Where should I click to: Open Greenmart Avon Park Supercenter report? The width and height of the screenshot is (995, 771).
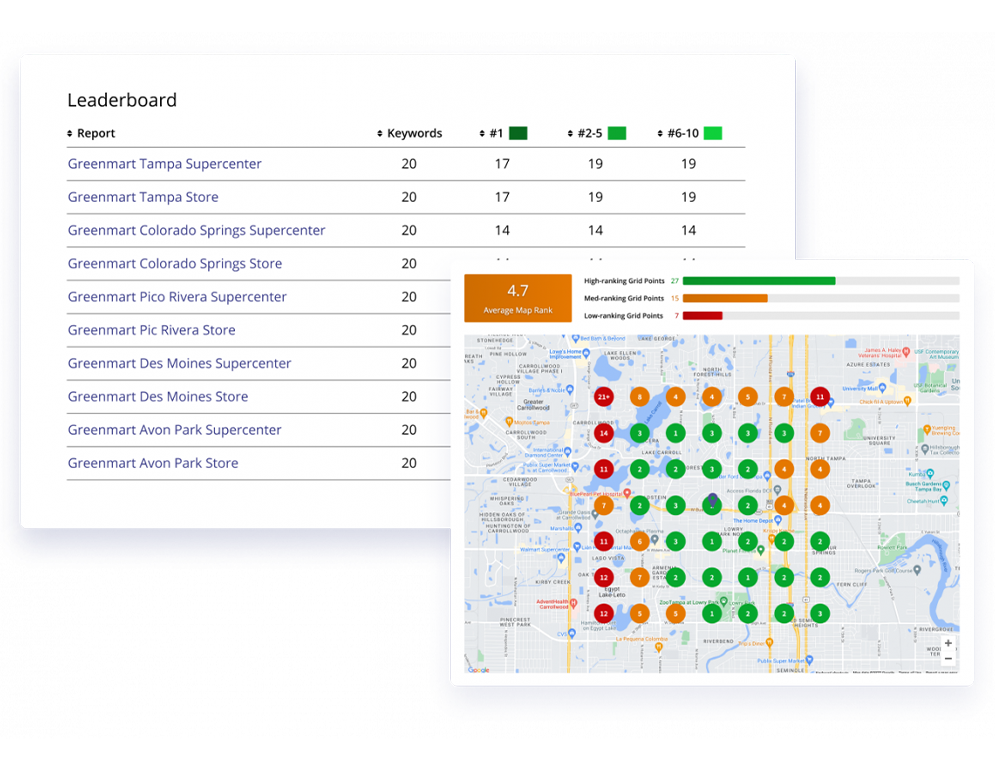coord(175,430)
